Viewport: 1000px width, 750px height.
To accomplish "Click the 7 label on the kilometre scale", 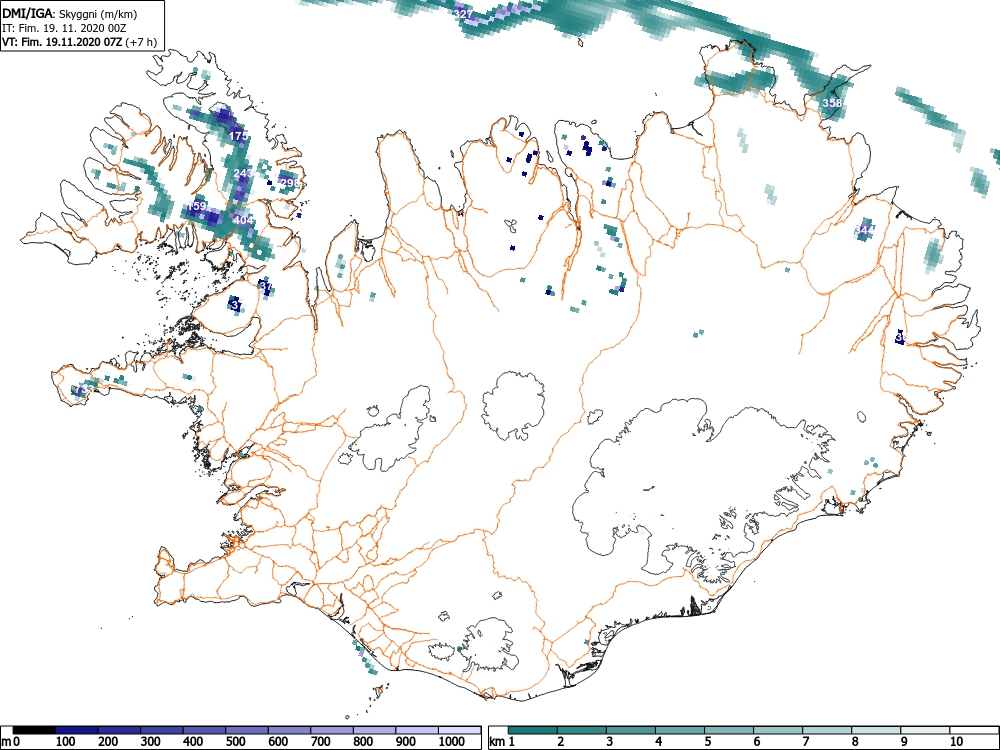I will tap(805, 742).
